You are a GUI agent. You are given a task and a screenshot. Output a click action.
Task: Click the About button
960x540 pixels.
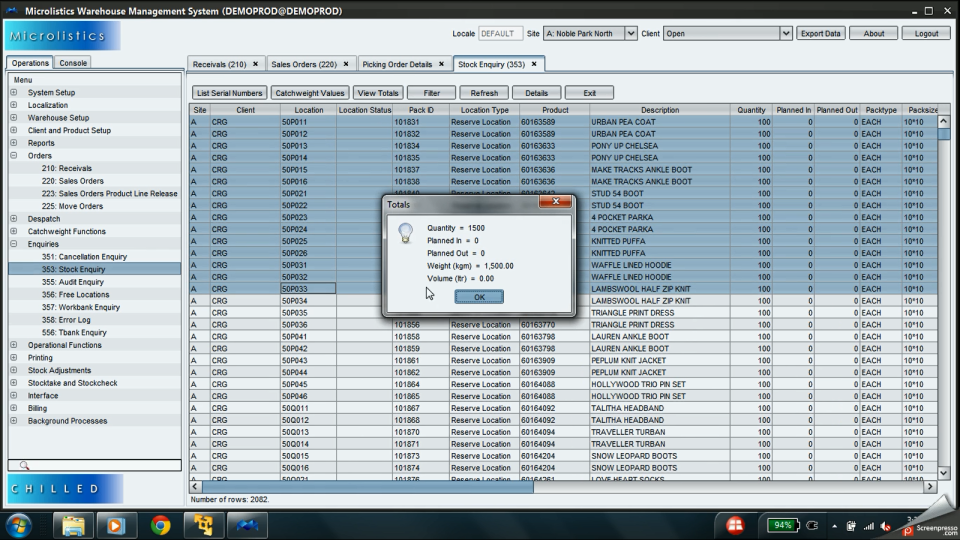pyautogui.click(x=873, y=34)
